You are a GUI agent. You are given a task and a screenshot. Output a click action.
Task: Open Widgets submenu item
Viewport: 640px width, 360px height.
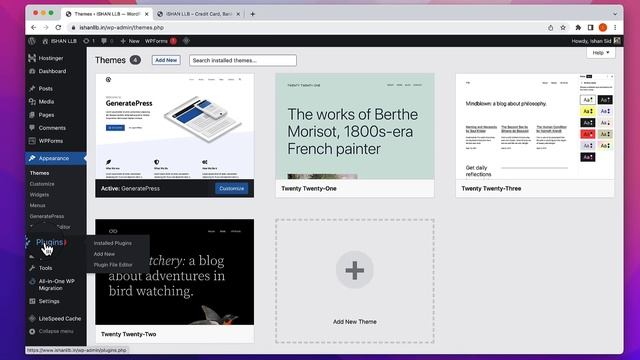click(x=39, y=195)
